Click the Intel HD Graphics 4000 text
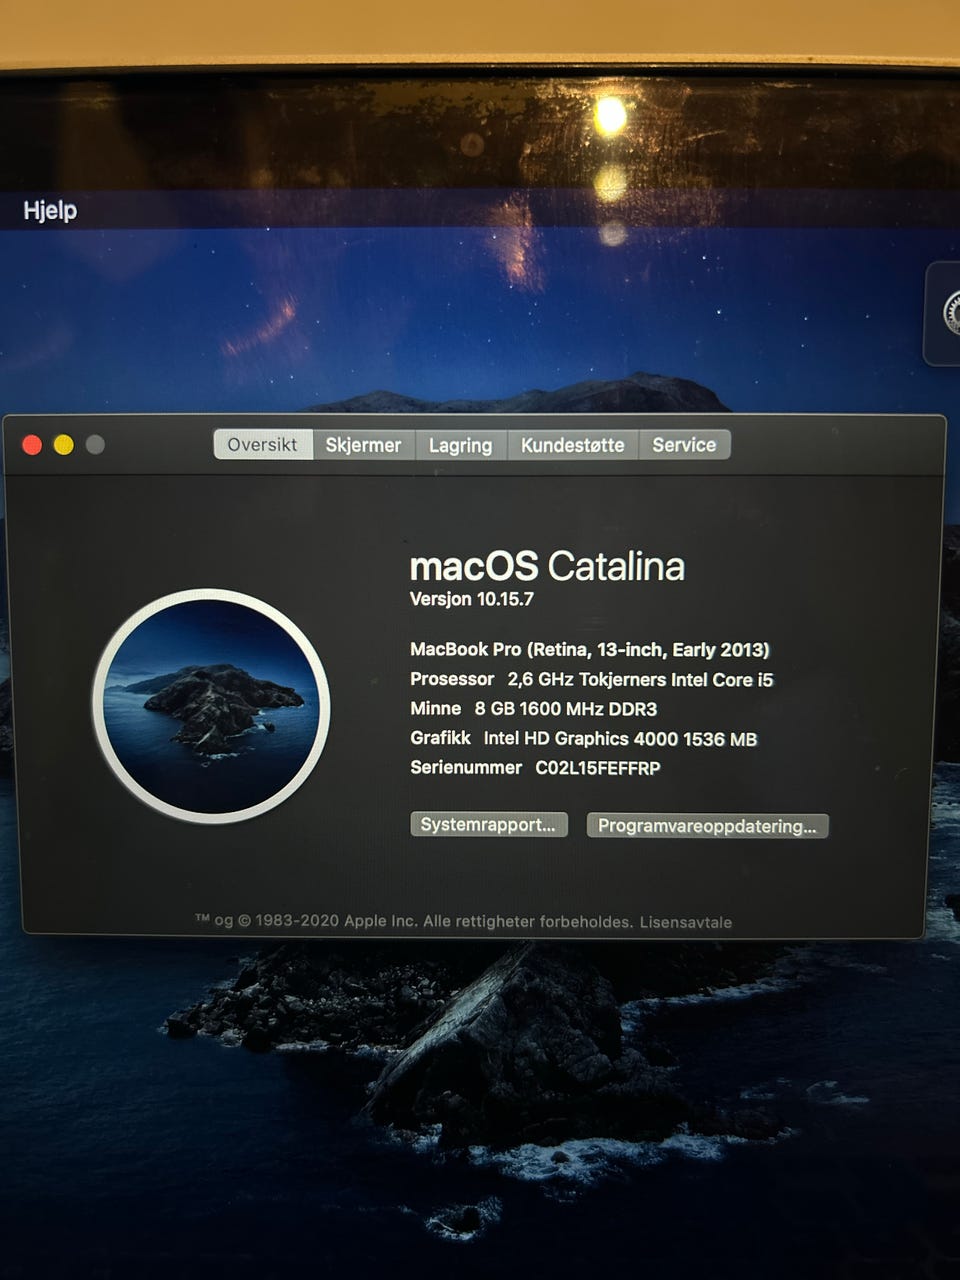Screen dimensions: 960x1280 pyautogui.click(x=620, y=739)
